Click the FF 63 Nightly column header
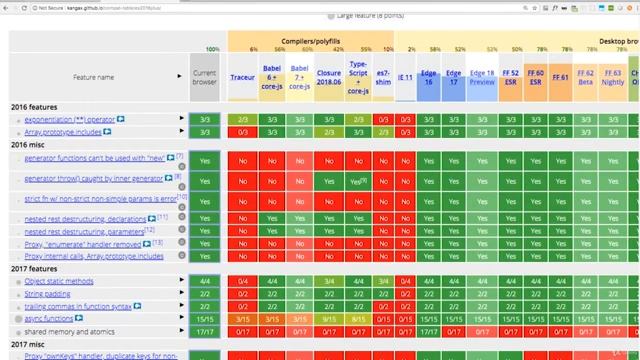Image resolution: width=640 pixels, height=360 pixels. tap(613, 77)
